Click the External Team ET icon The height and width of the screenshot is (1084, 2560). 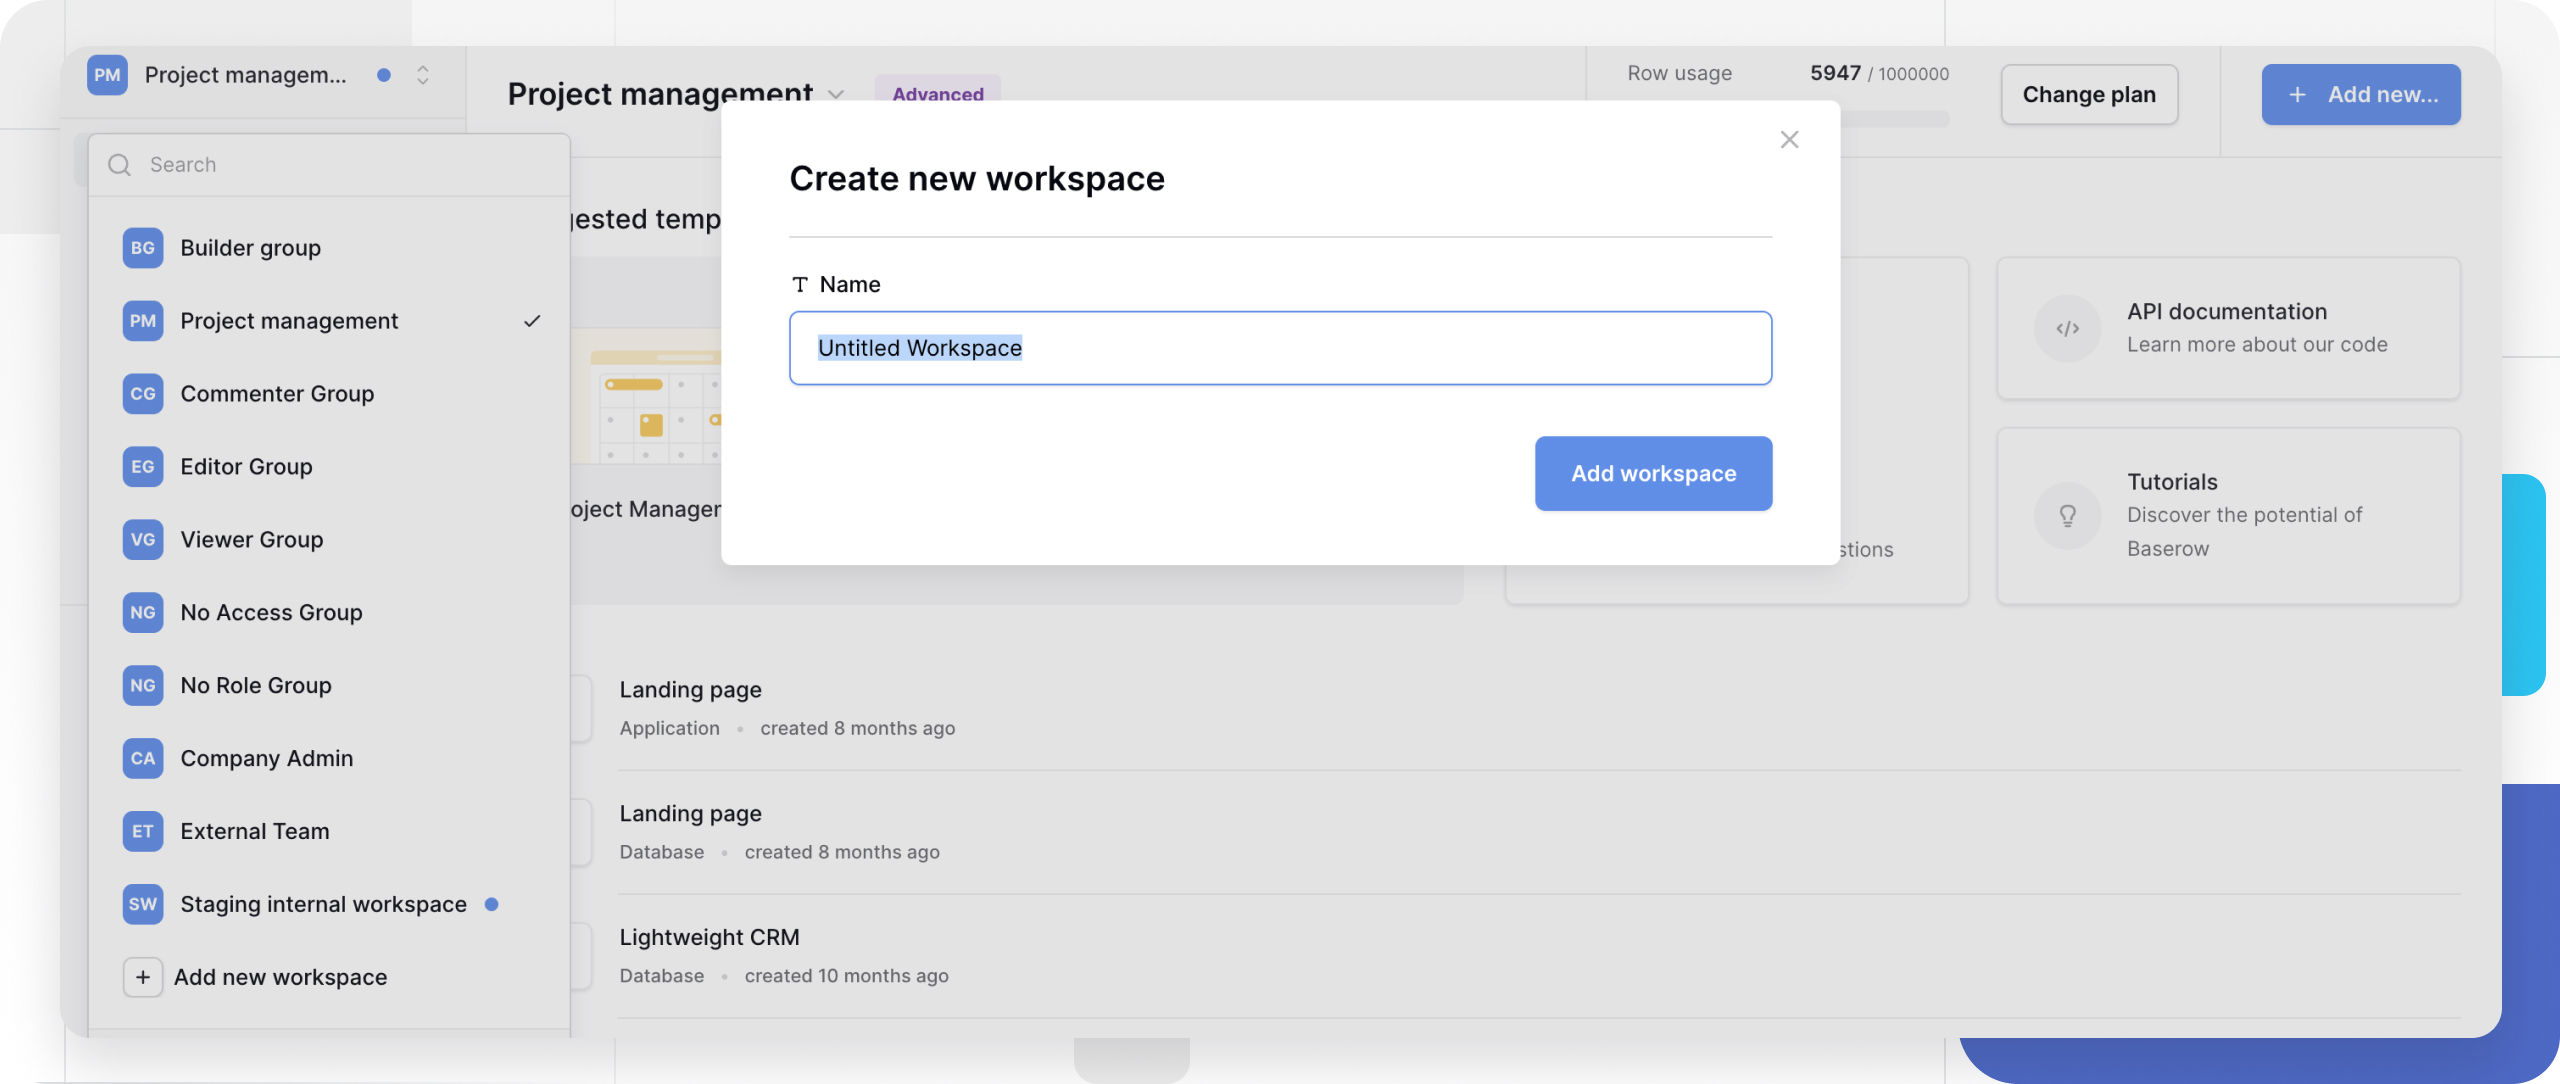pos(143,830)
